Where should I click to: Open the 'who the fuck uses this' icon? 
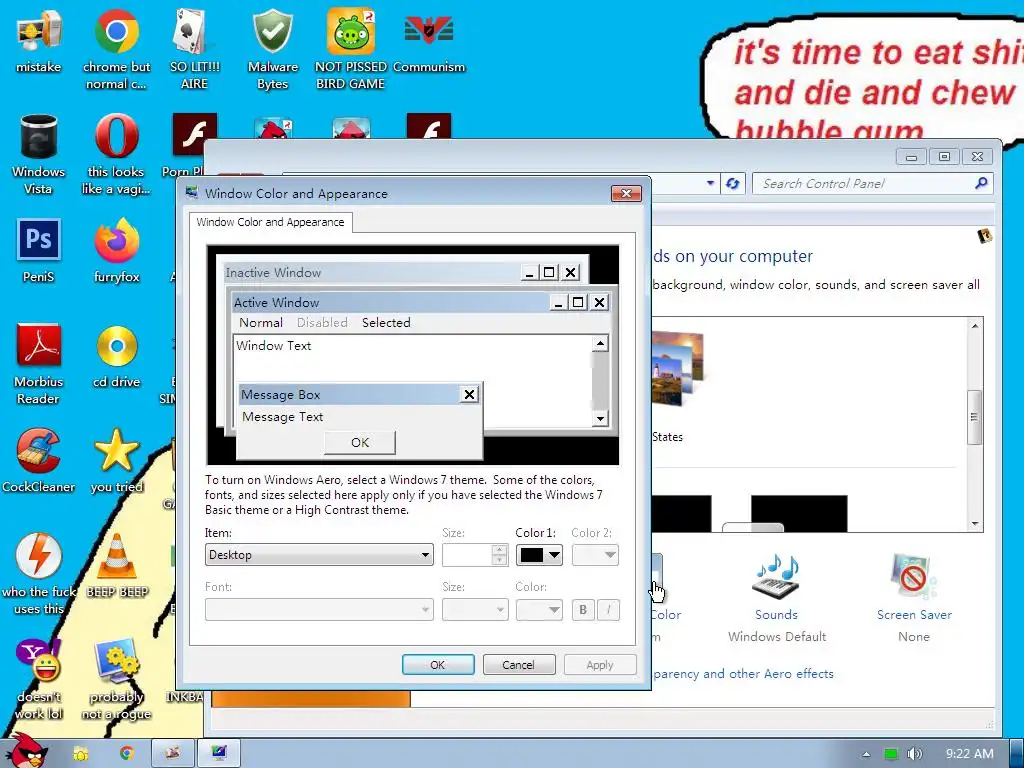click(39, 574)
